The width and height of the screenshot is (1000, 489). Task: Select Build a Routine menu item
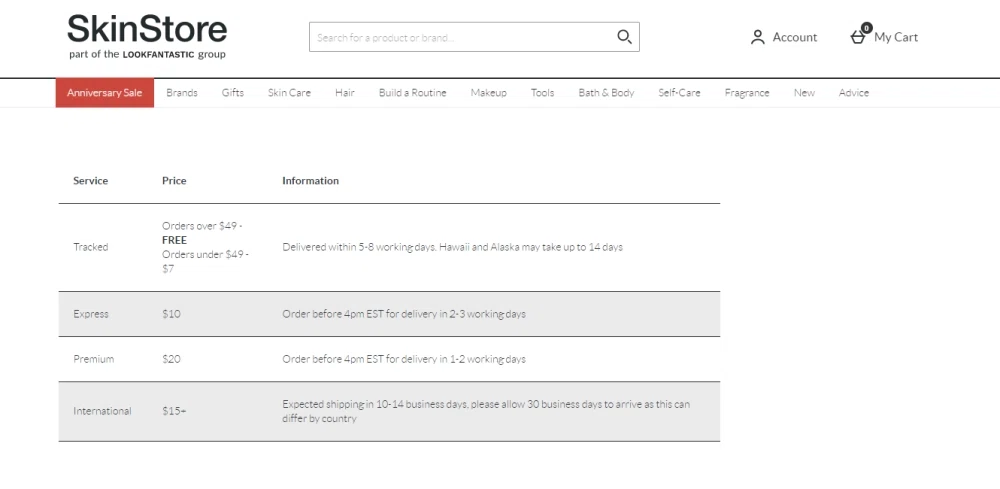(412, 93)
